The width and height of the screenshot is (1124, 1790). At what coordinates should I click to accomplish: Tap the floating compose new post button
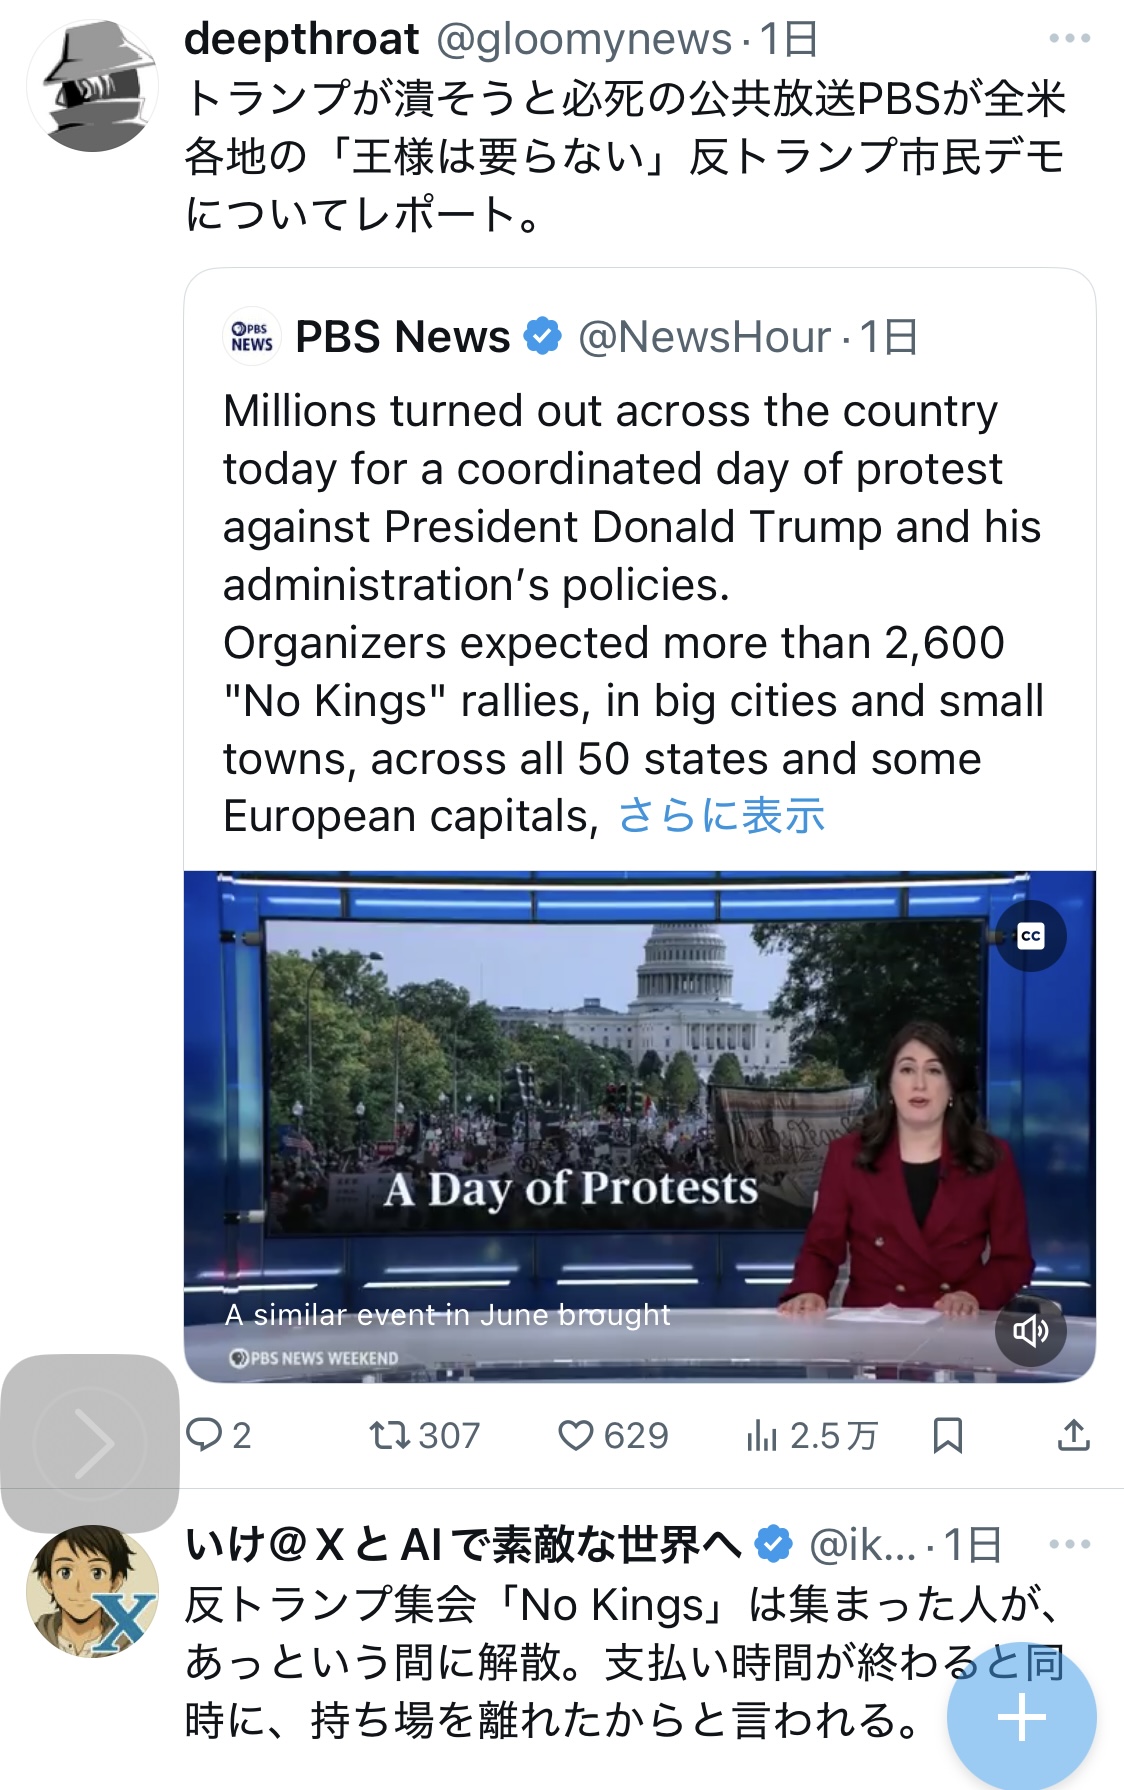pos(1021,1718)
